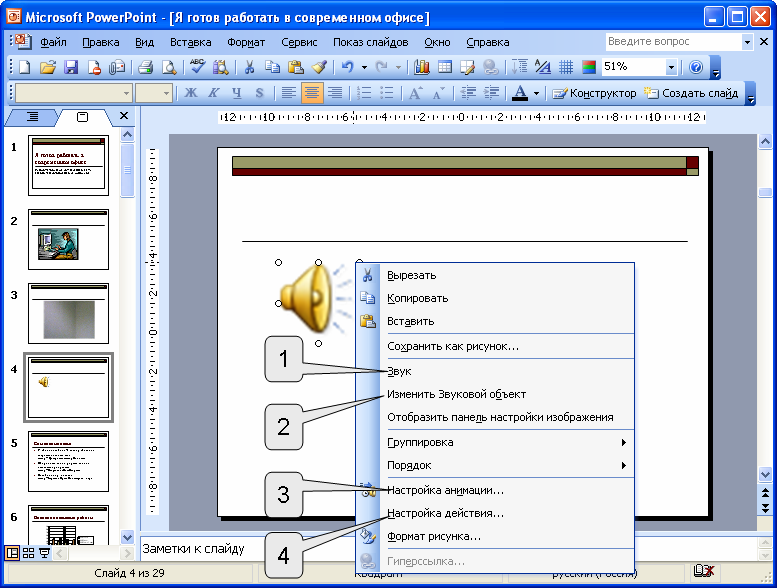Run the spelling check ABC icon
Image resolution: width=777 pixels, height=588 pixels.
(x=198, y=67)
